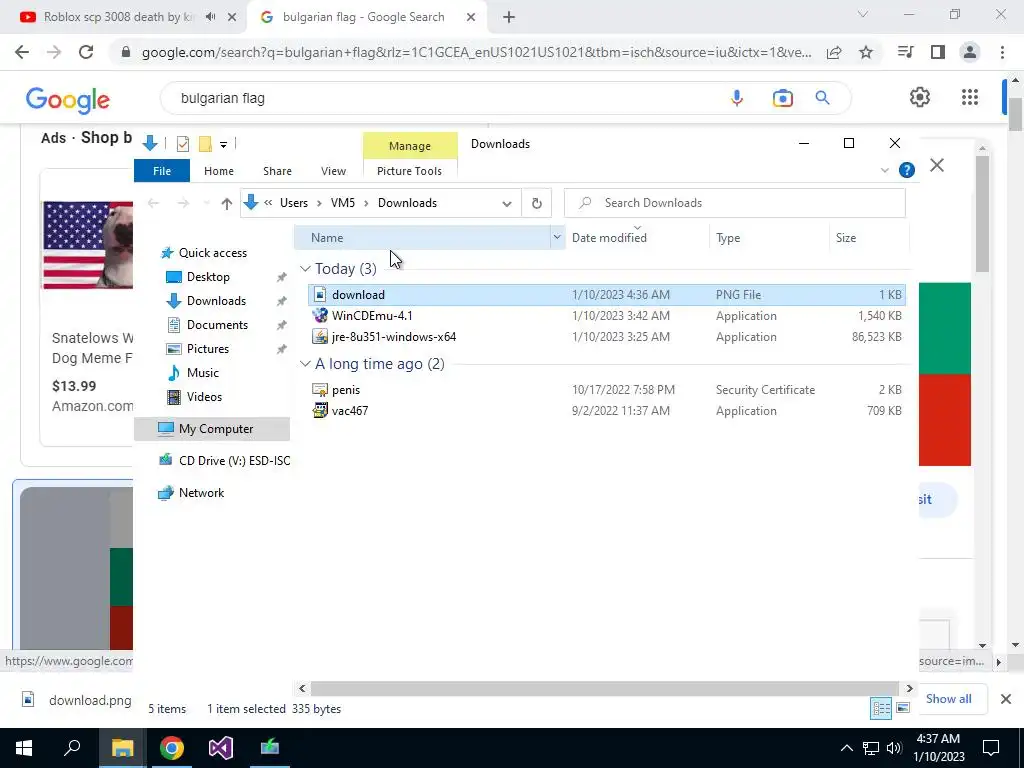Refresh the Downloads folder view
Screen dimensions: 1024x768
pos(536,203)
